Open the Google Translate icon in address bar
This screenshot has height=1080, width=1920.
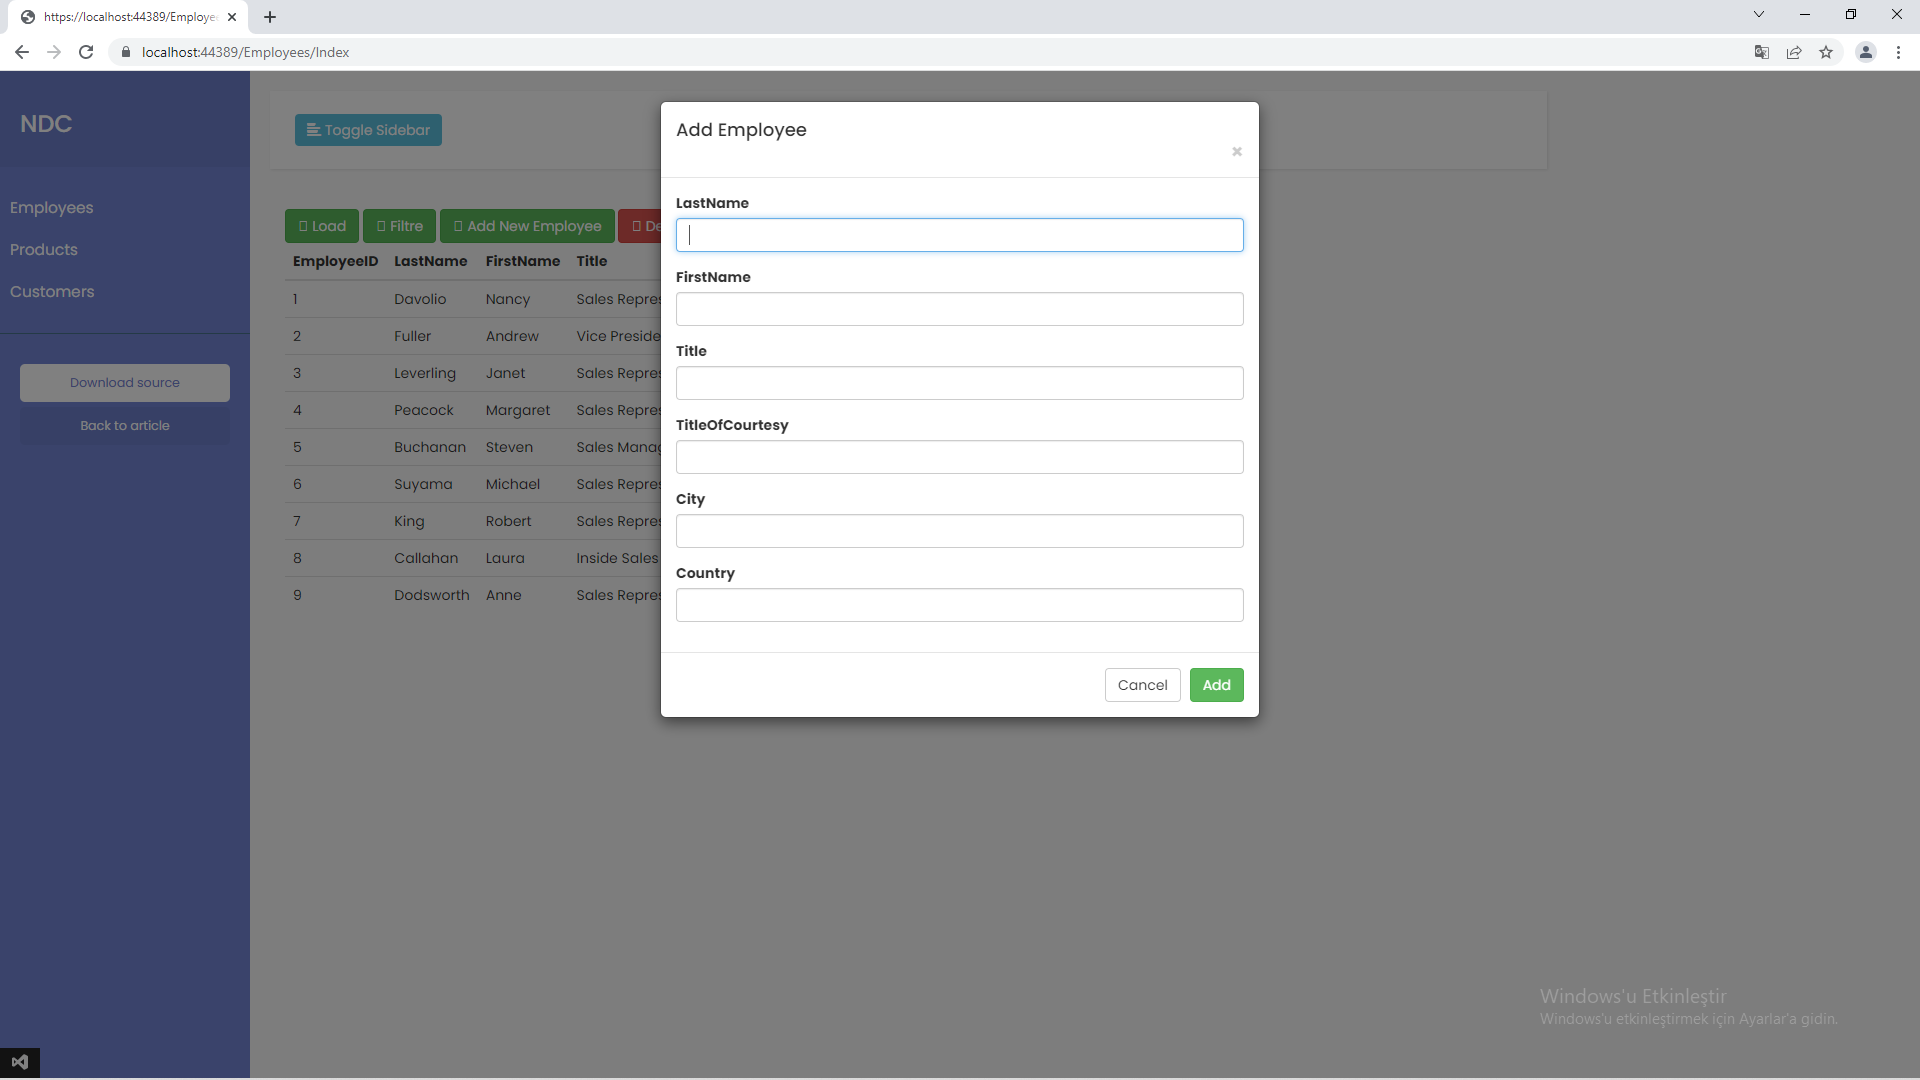[1762, 52]
